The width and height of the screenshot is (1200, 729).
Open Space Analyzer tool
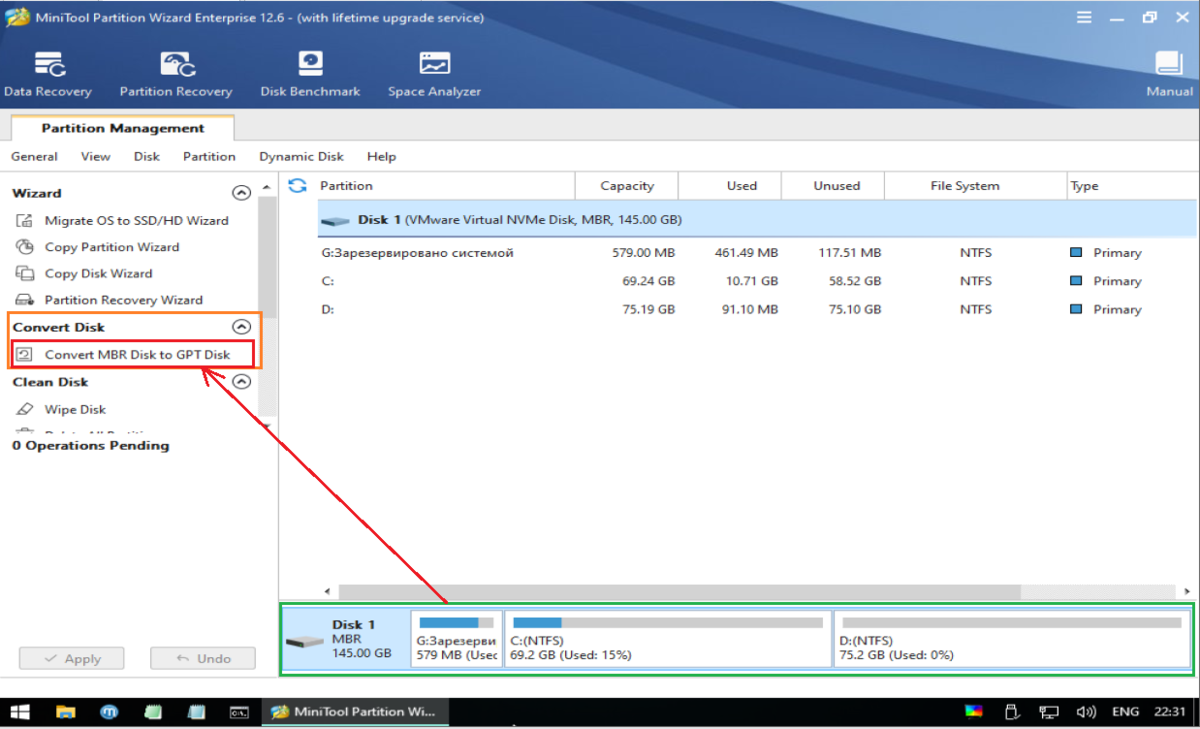pos(434,75)
